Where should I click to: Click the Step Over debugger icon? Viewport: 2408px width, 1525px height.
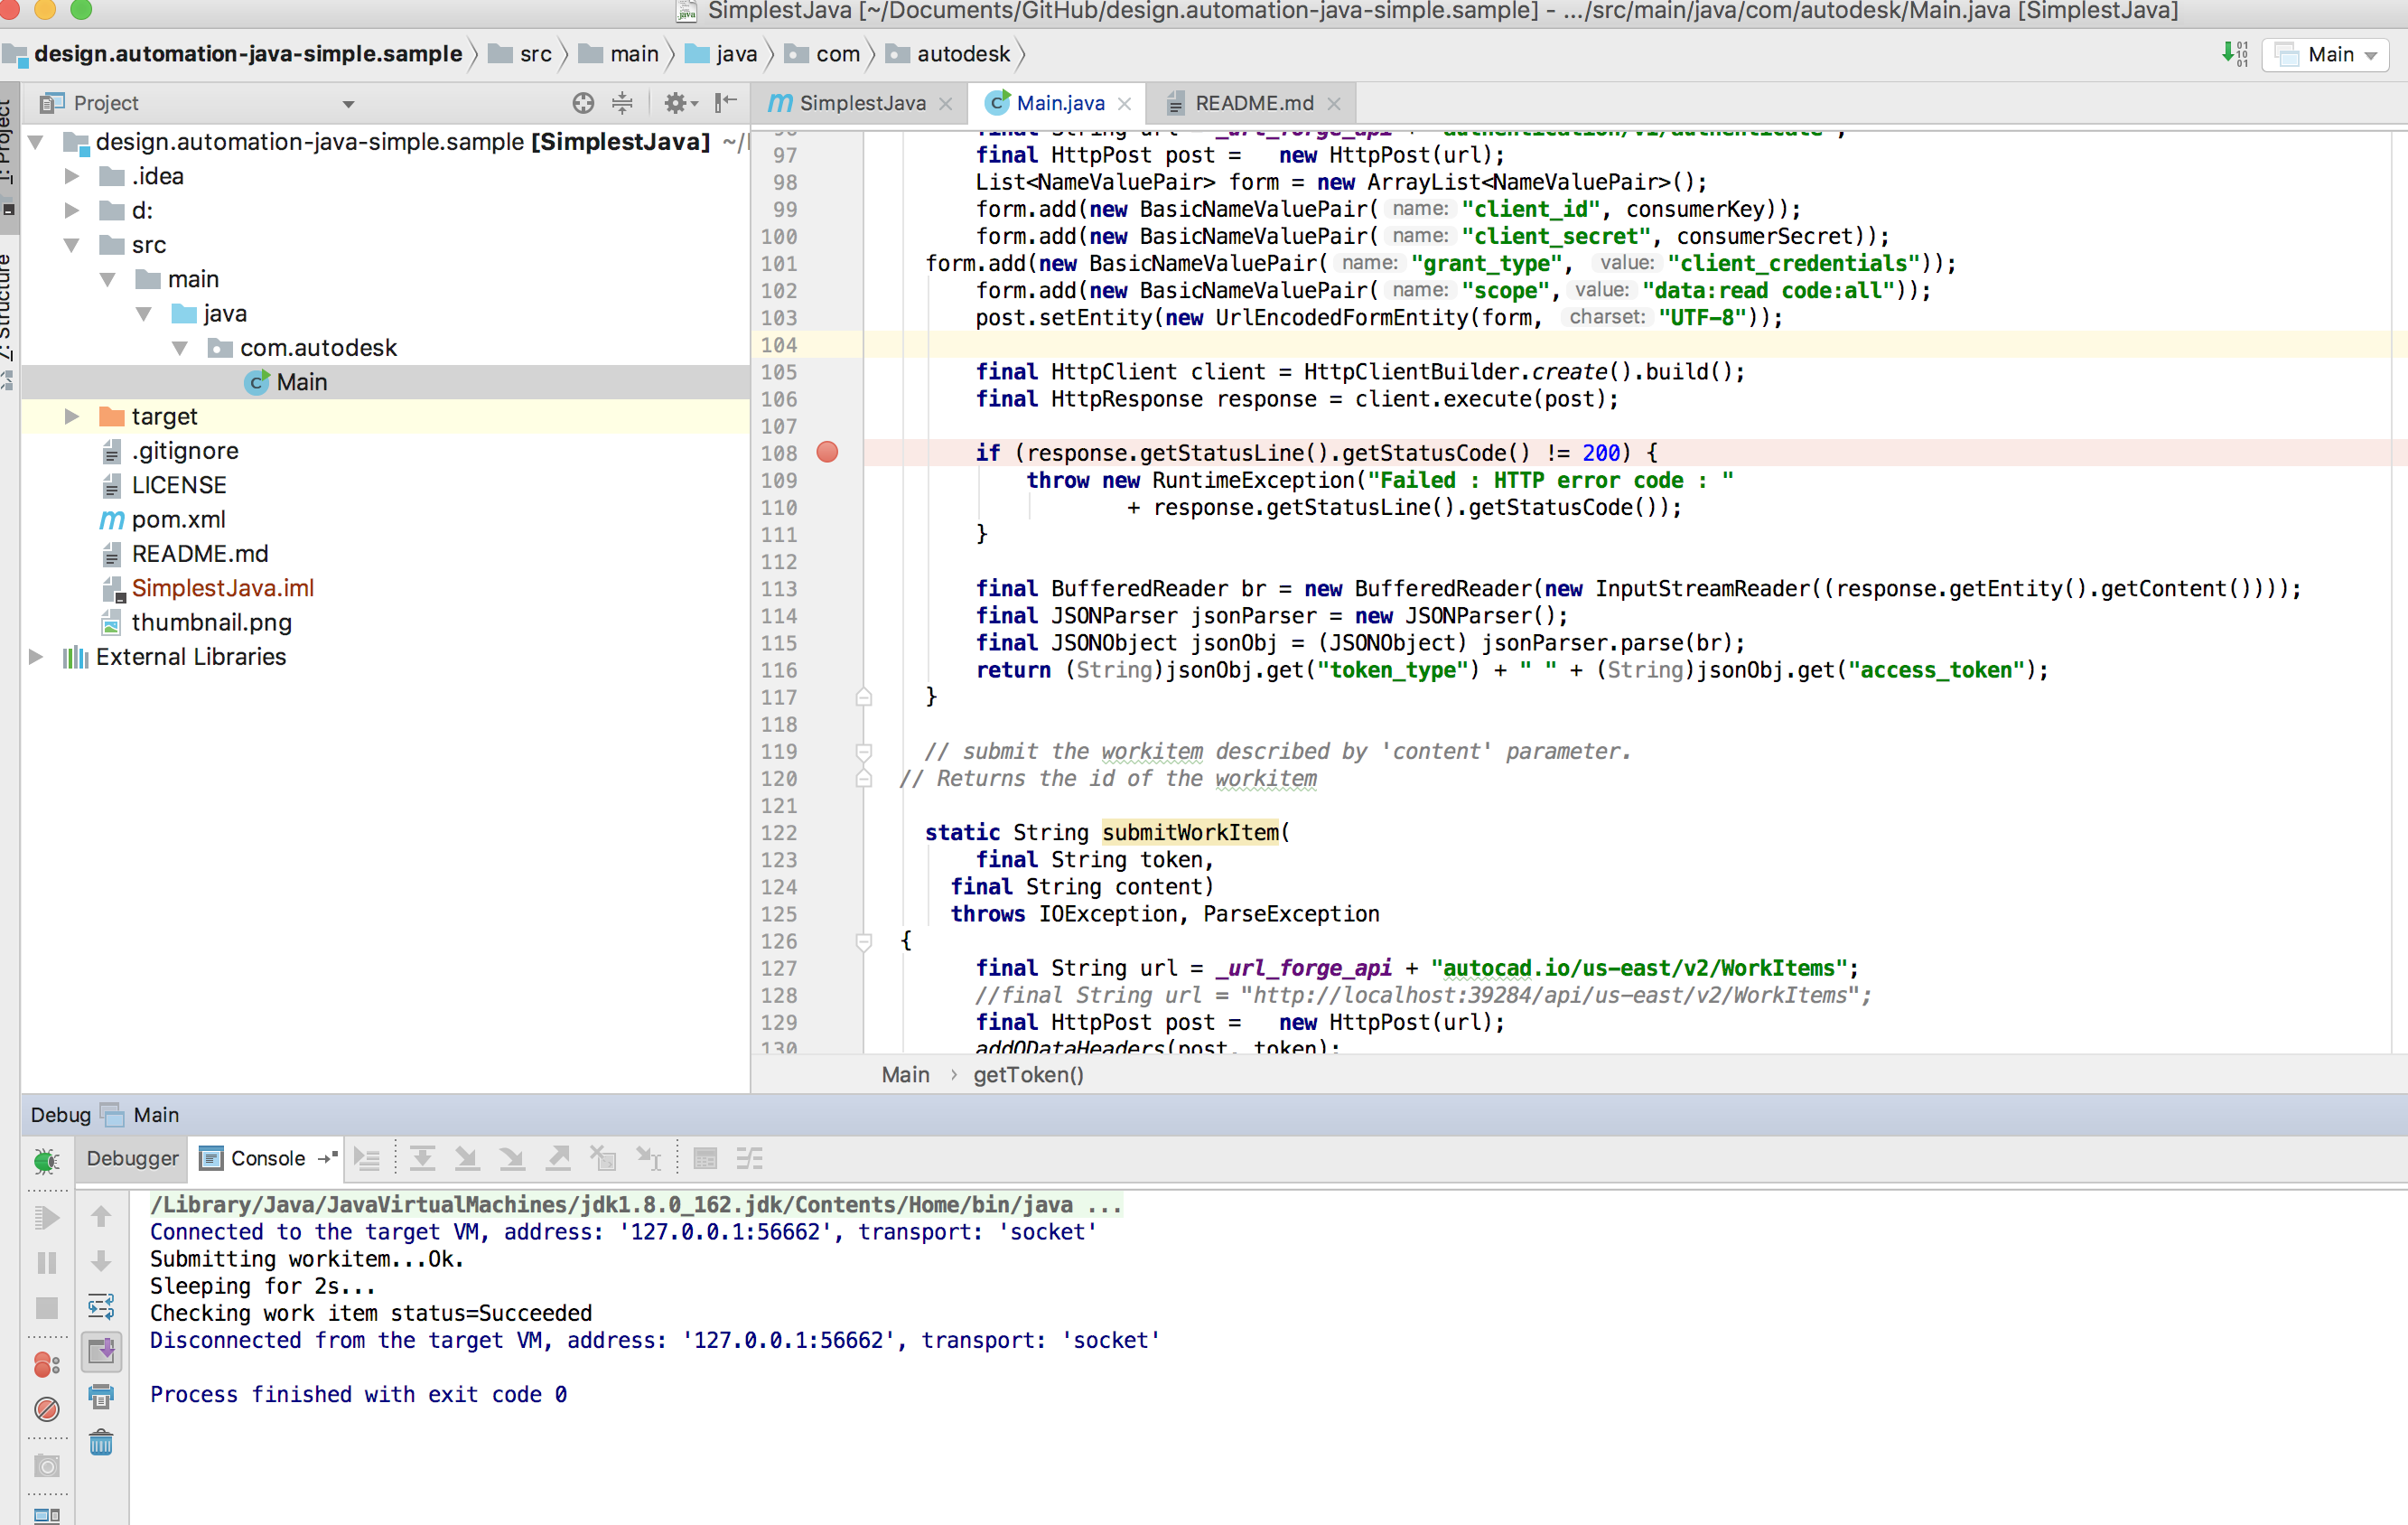click(422, 1159)
